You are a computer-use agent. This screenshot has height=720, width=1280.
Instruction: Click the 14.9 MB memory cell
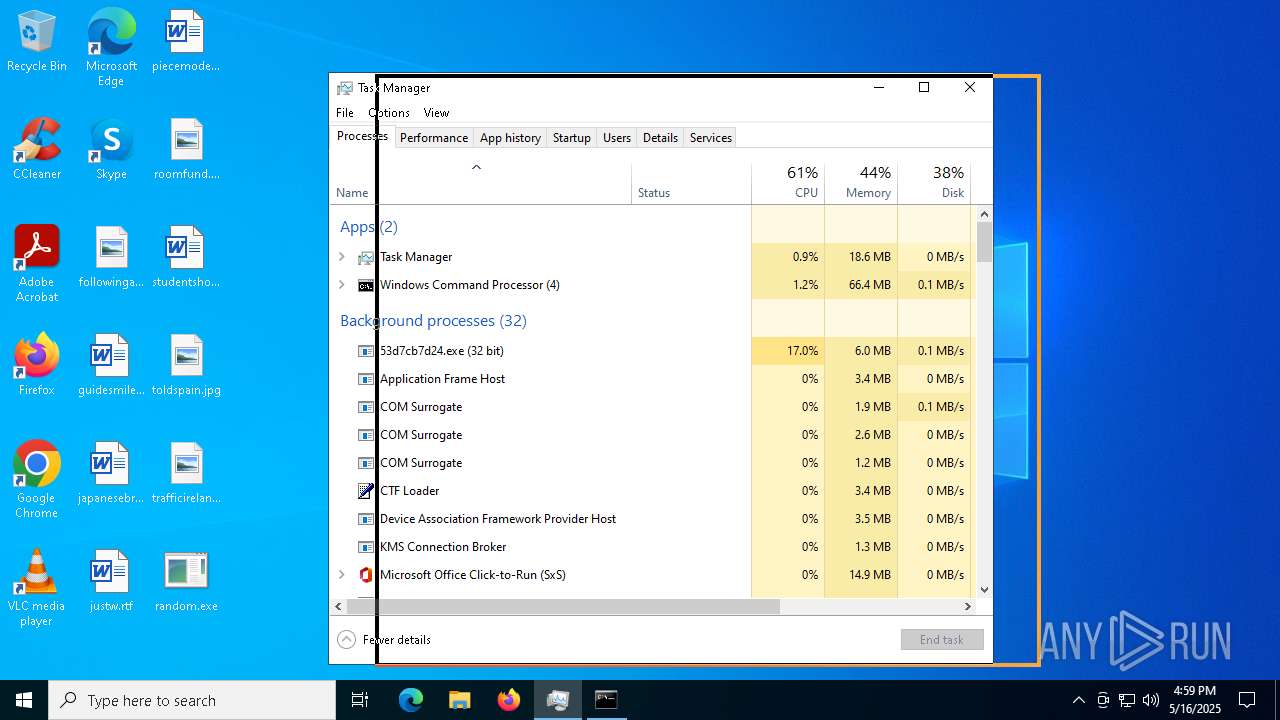[x=861, y=575]
